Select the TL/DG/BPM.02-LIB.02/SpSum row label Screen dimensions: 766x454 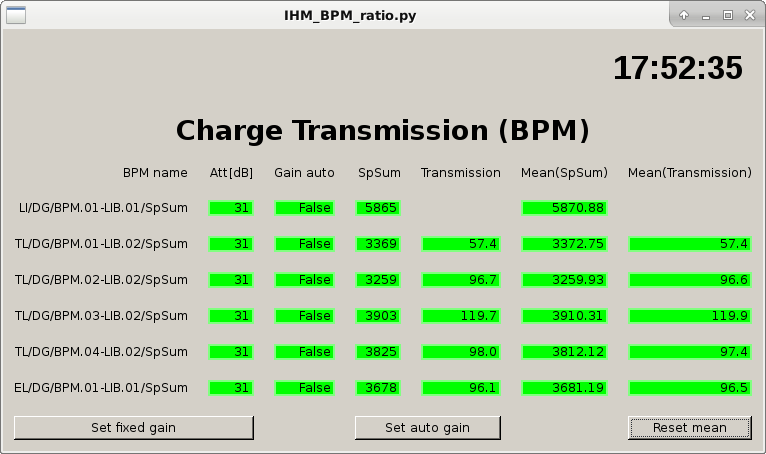click(101, 280)
